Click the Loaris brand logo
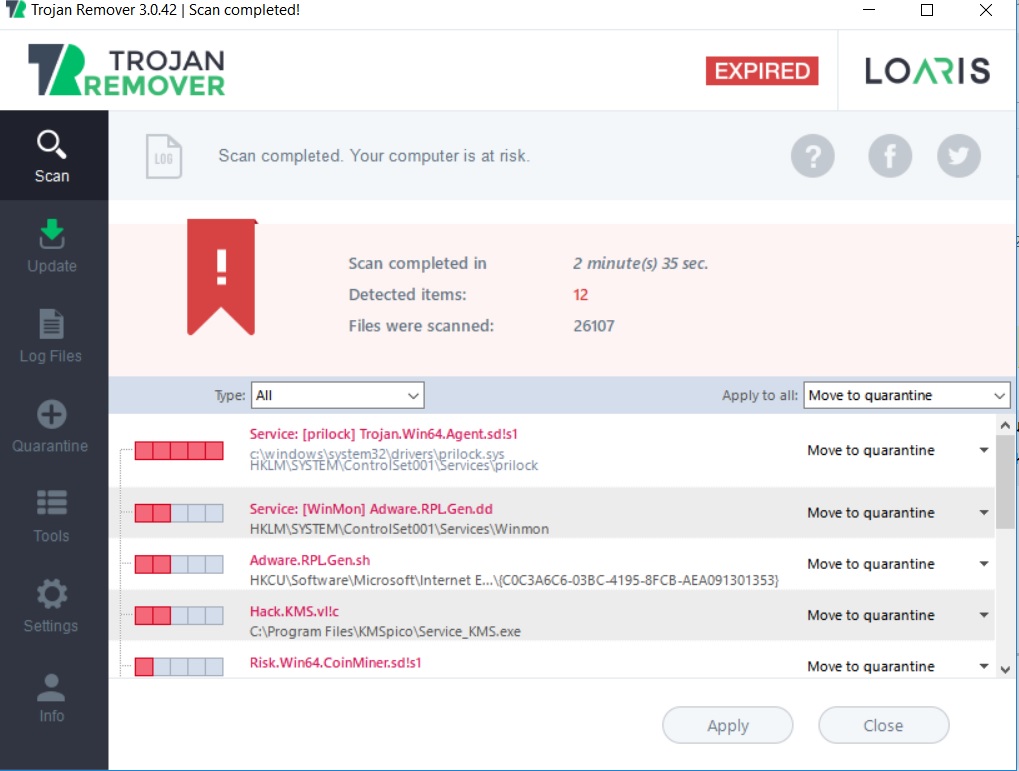This screenshot has height=771, width=1019. point(927,70)
